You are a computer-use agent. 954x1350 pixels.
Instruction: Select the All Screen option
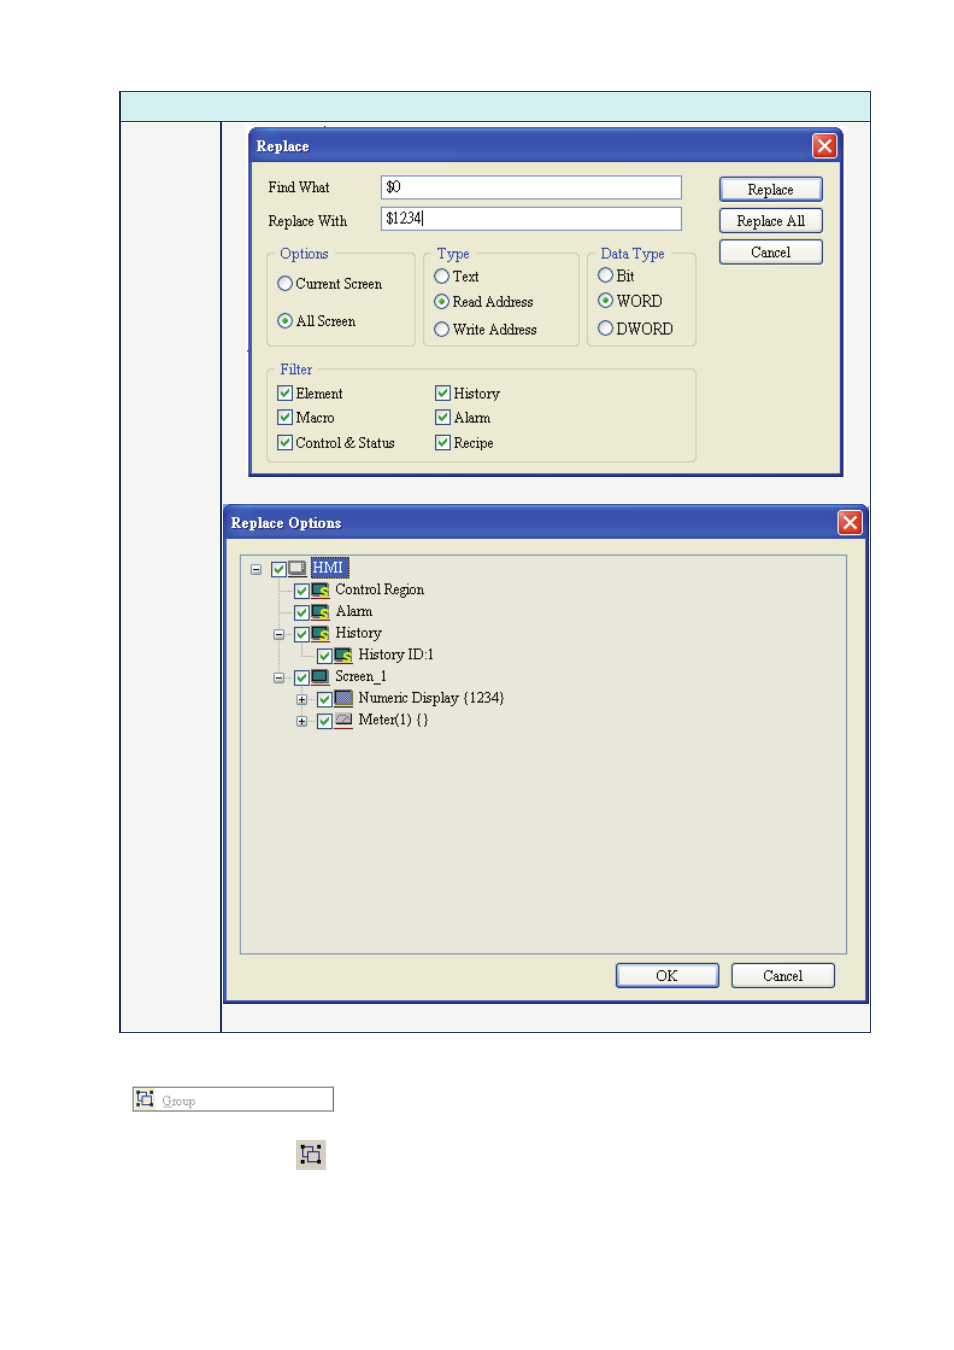[x=285, y=321]
